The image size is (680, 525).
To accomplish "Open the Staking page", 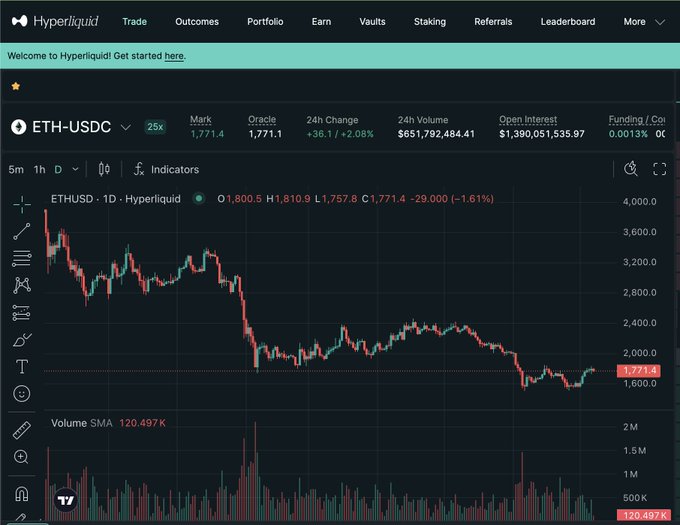I will click(x=430, y=22).
